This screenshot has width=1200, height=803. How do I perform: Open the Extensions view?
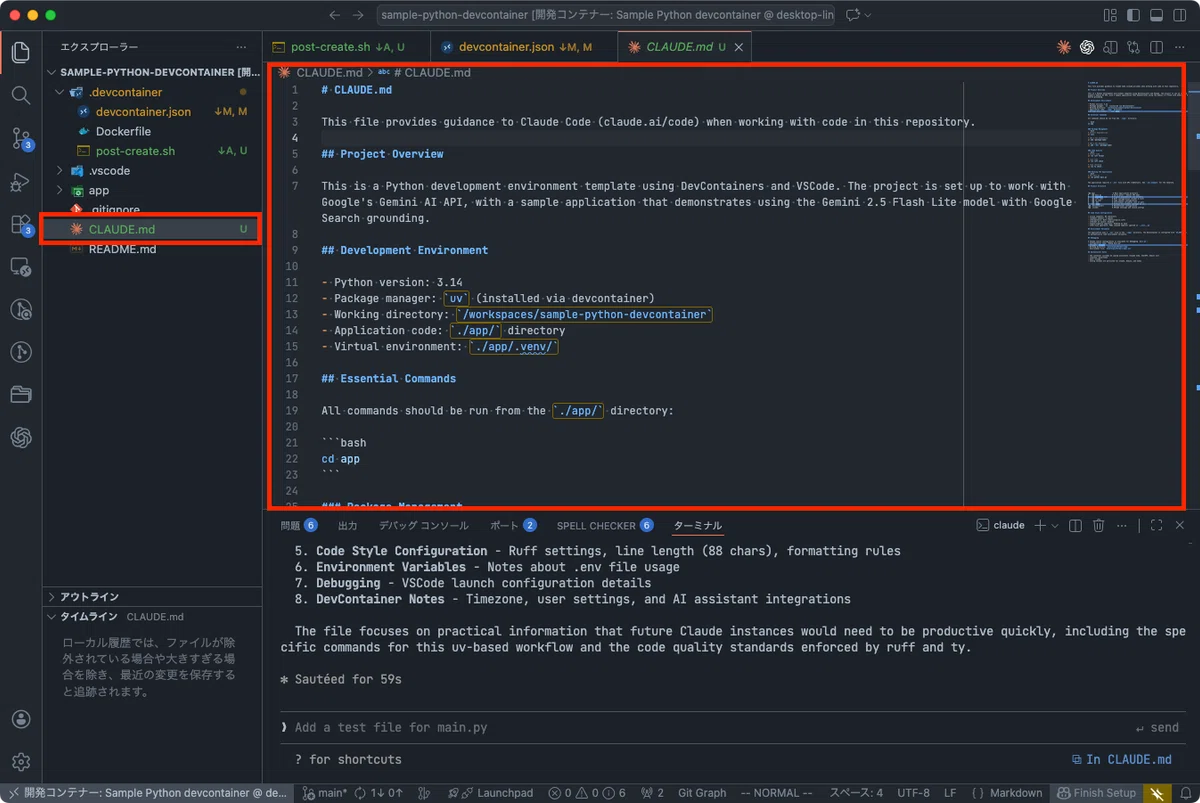(21, 225)
